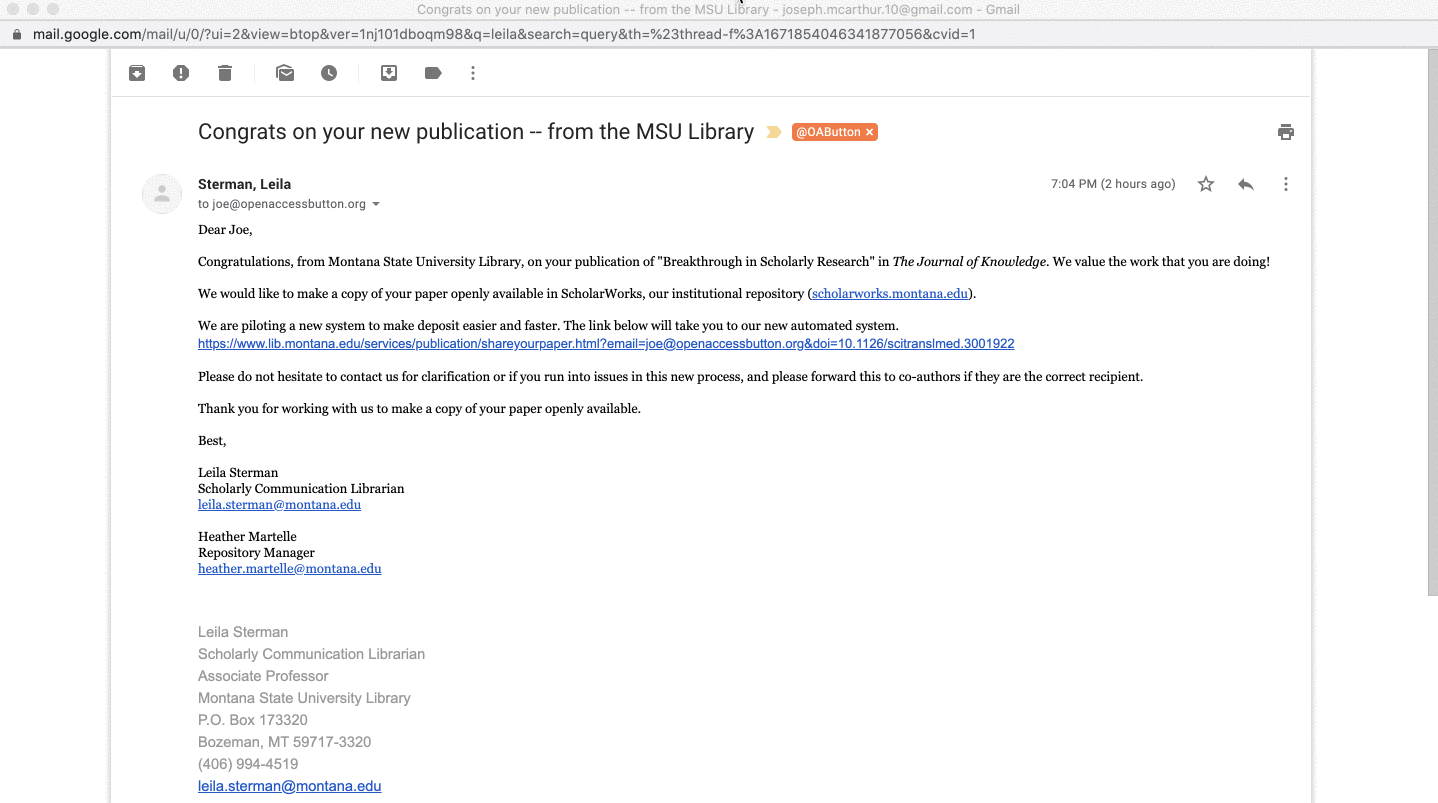Click the 'Repository Manager' line
This screenshot has height=803, width=1438.
click(x=256, y=553)
